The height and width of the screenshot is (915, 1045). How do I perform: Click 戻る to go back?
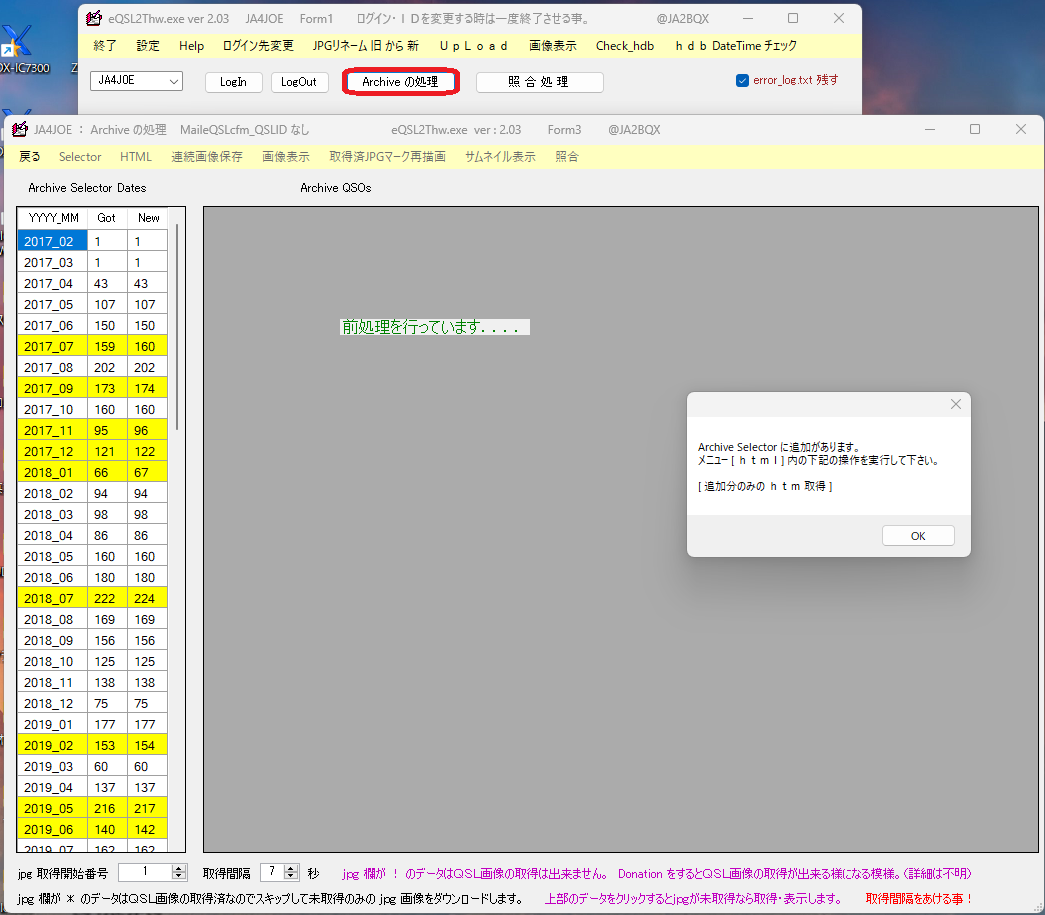pos(29,156)
